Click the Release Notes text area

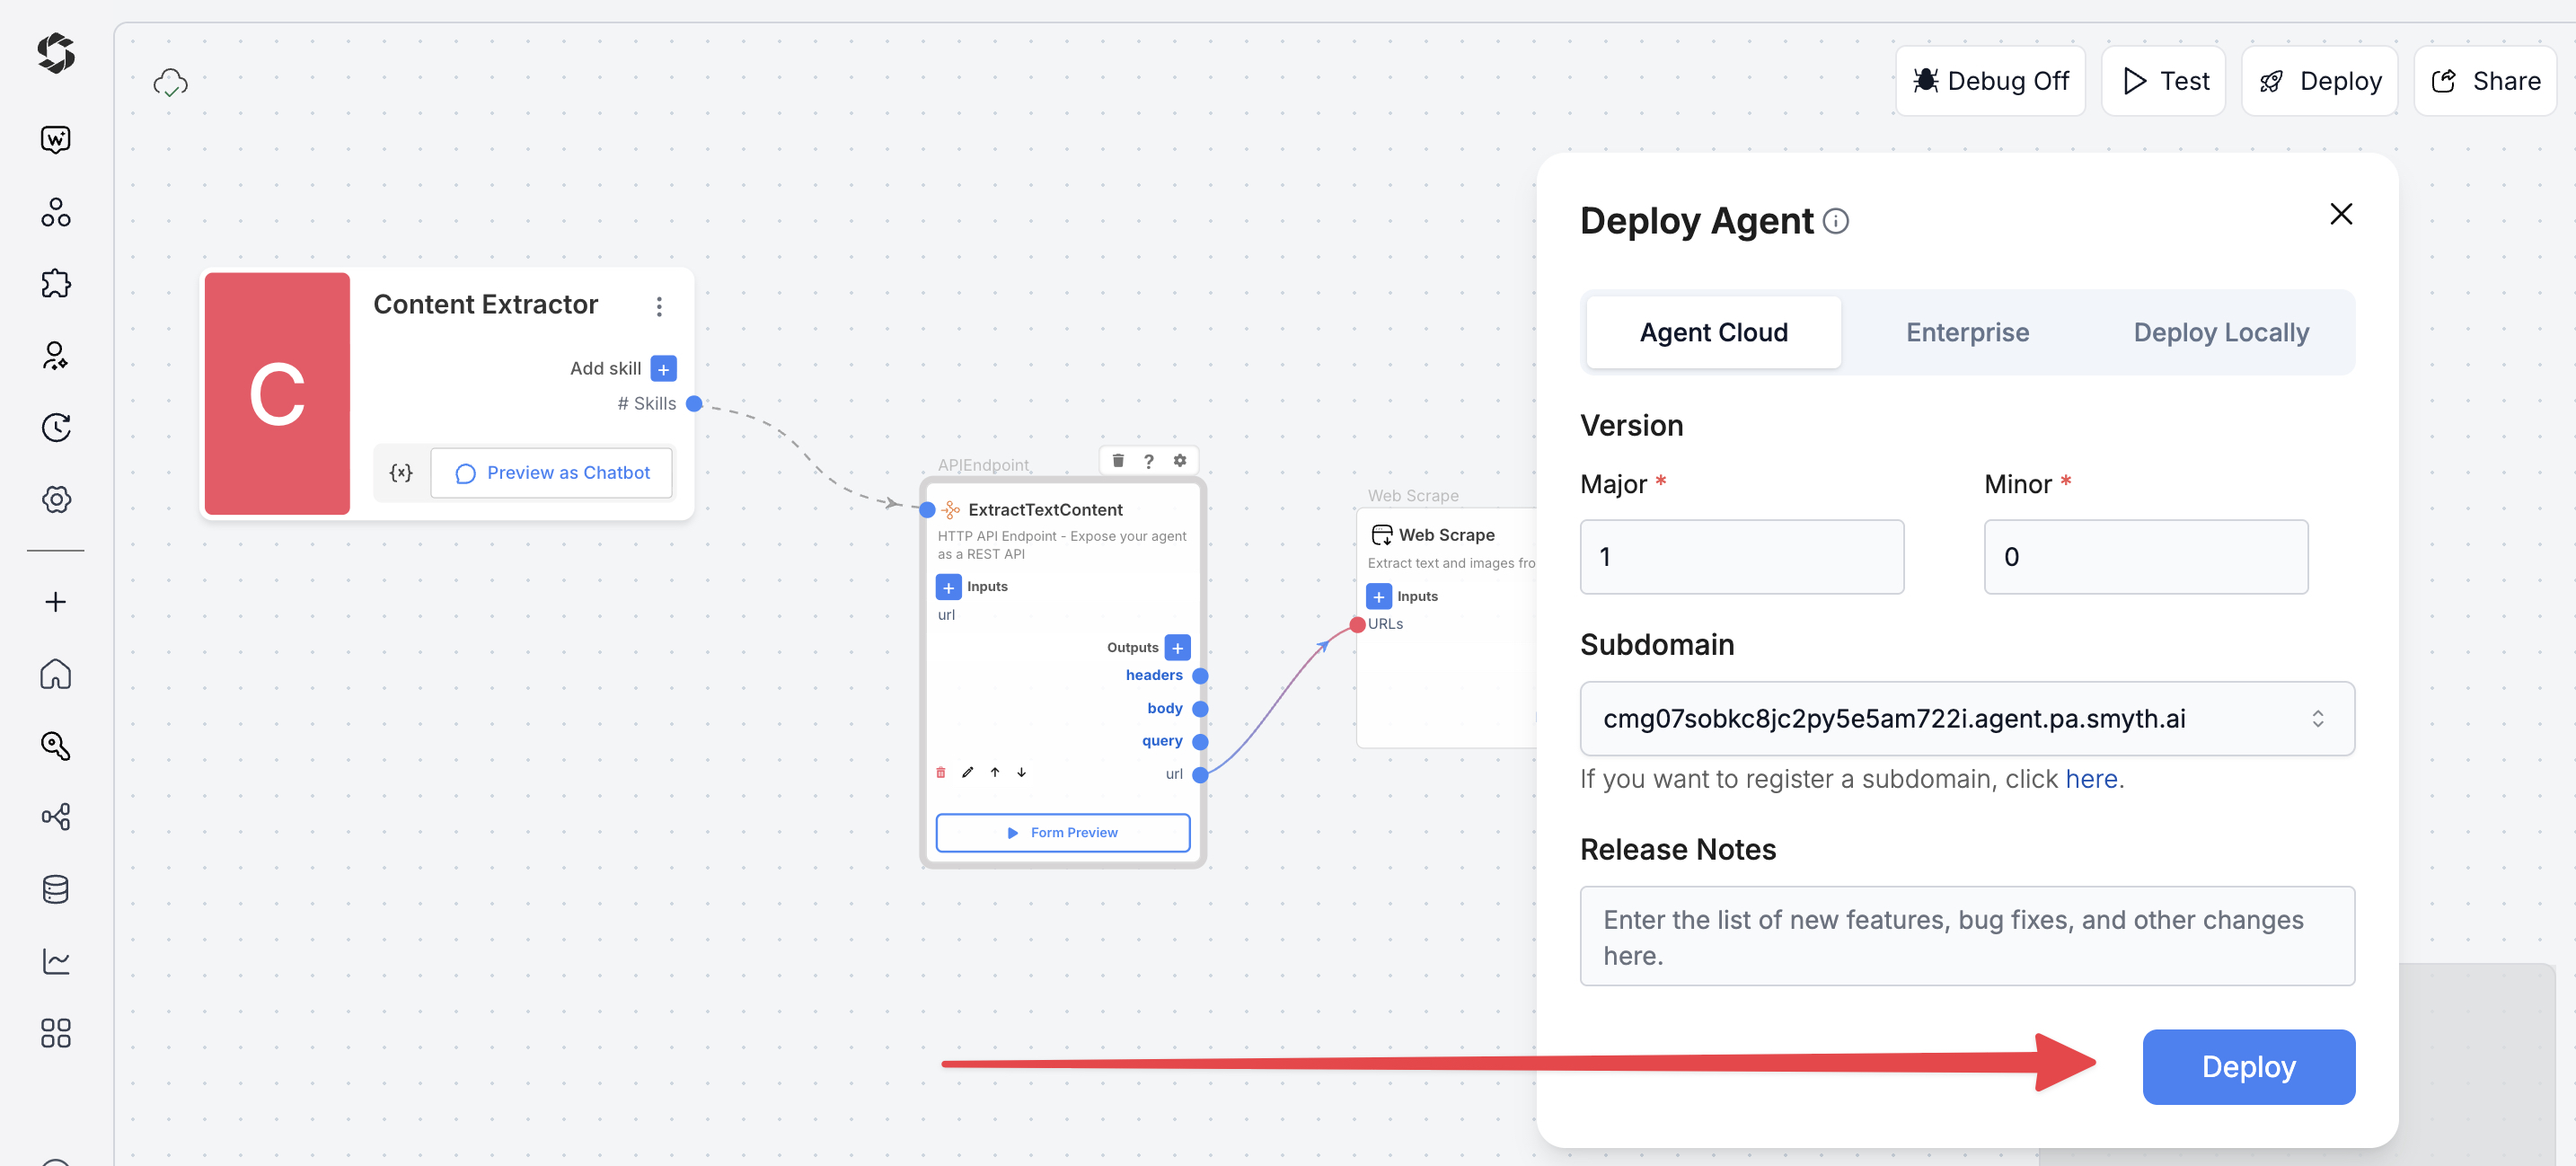1966,936
